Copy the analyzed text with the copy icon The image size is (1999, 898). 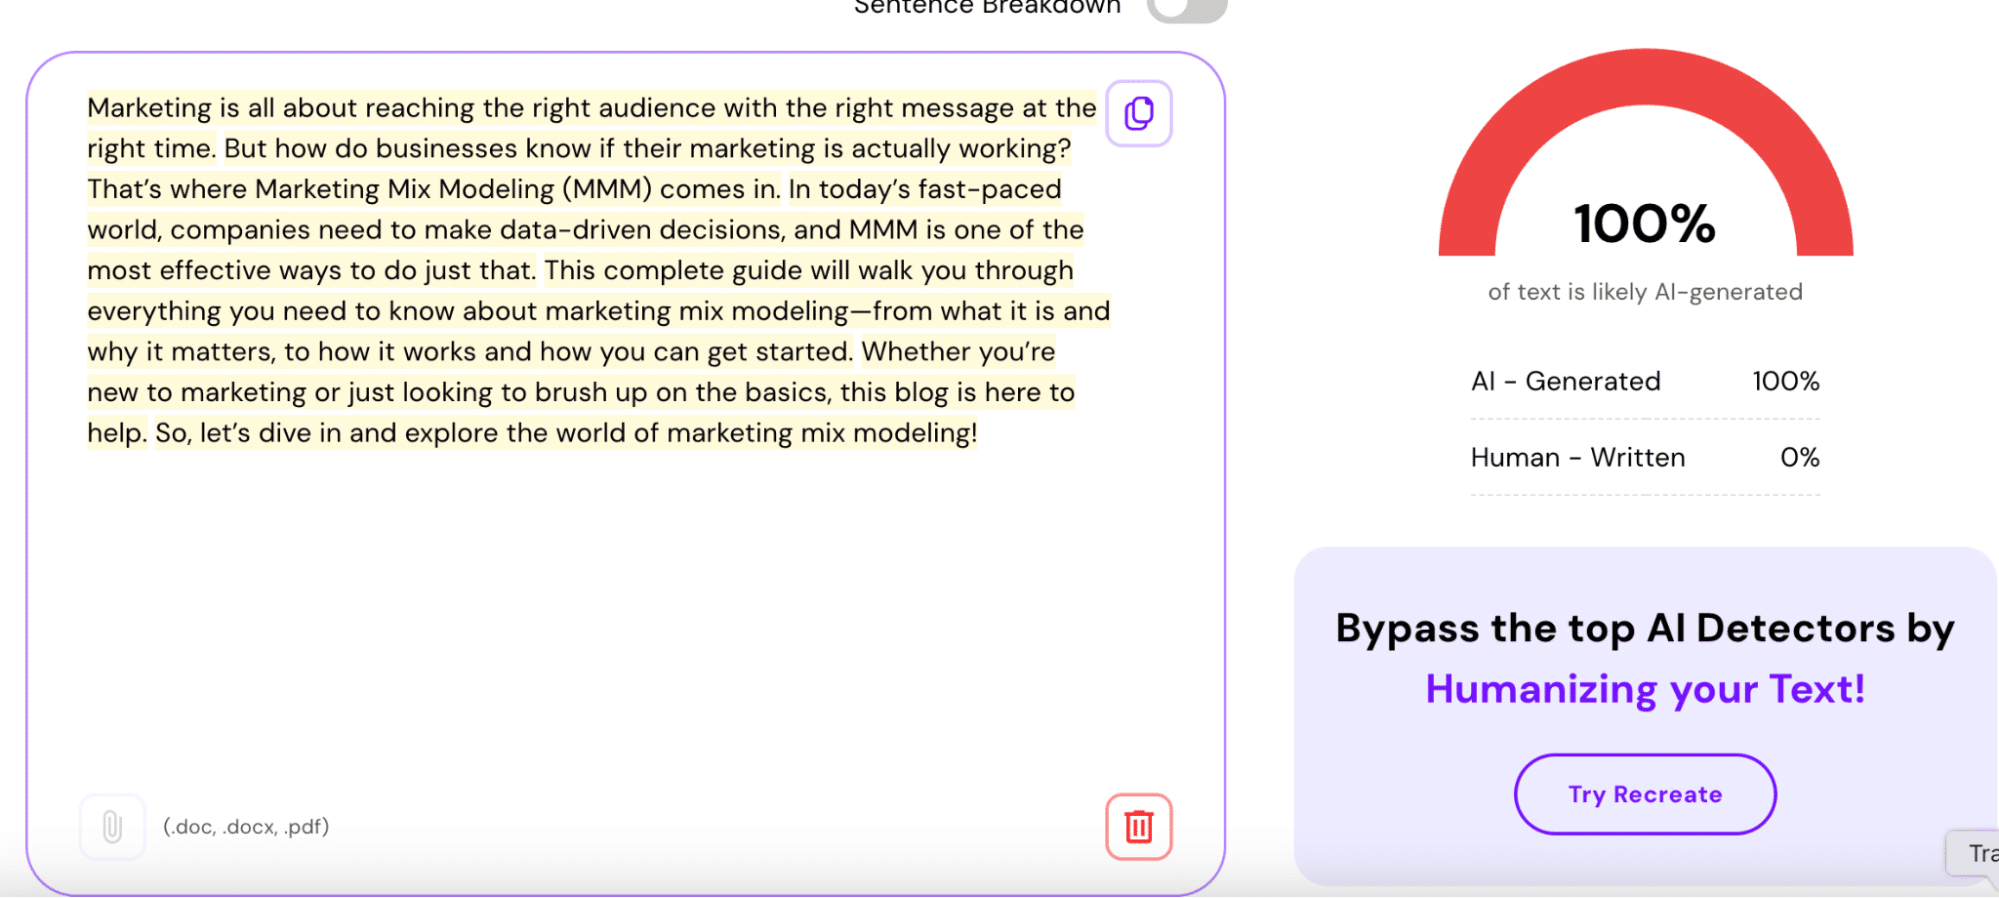point(1138,113)
